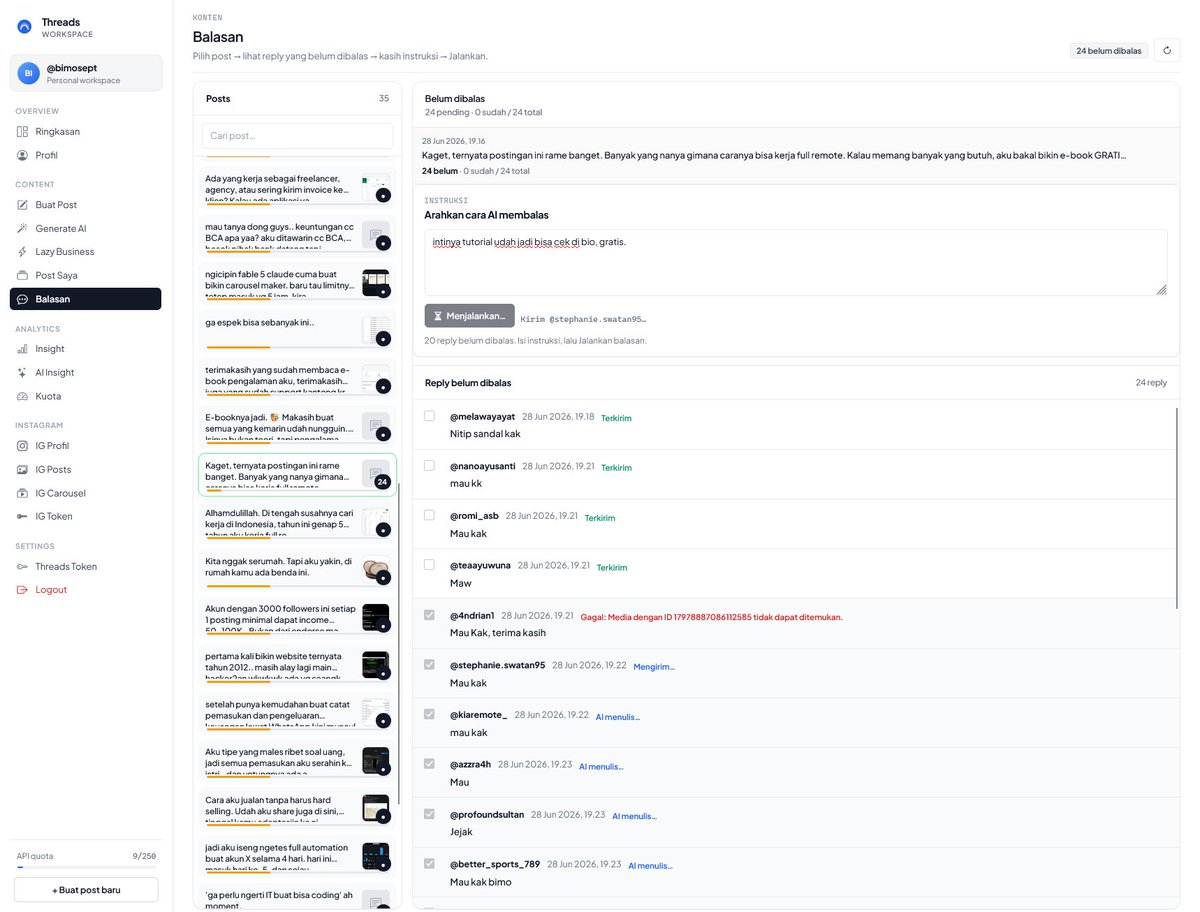The width and height of the screenshot is (1200, 912).
Task: Tick the checkbox for @romi_asb reply
Action: tap(429, 515)
